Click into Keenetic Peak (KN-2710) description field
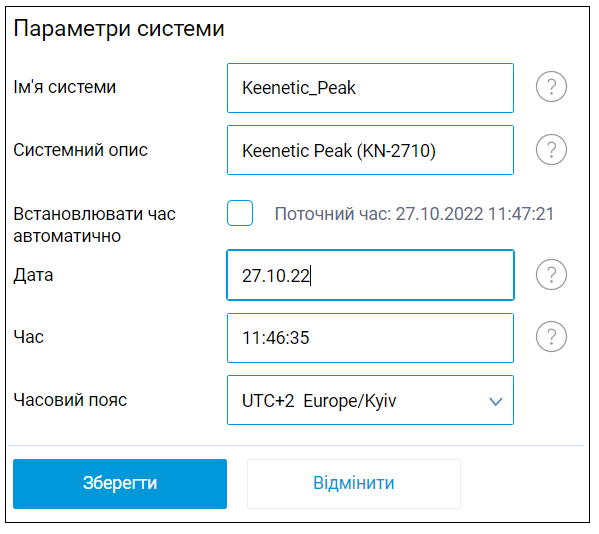The width and height of the screenshot is (599, 534). [370, 150]
